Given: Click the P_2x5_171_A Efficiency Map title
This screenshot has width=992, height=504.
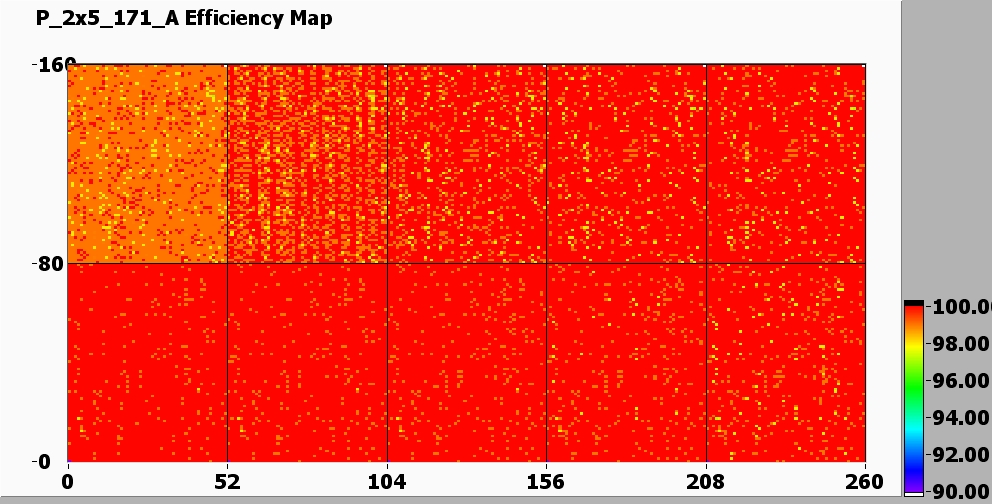Looking at the screenshot, I should [184, 18].
